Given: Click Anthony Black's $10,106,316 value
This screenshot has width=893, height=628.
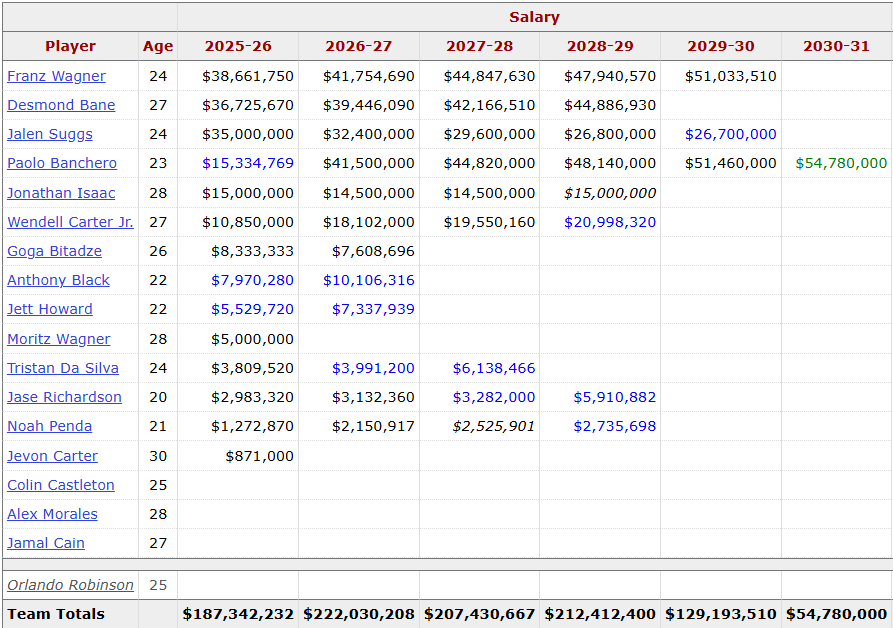Looking at the screenshot, I should pyautogui.click(x=368, y=280).
